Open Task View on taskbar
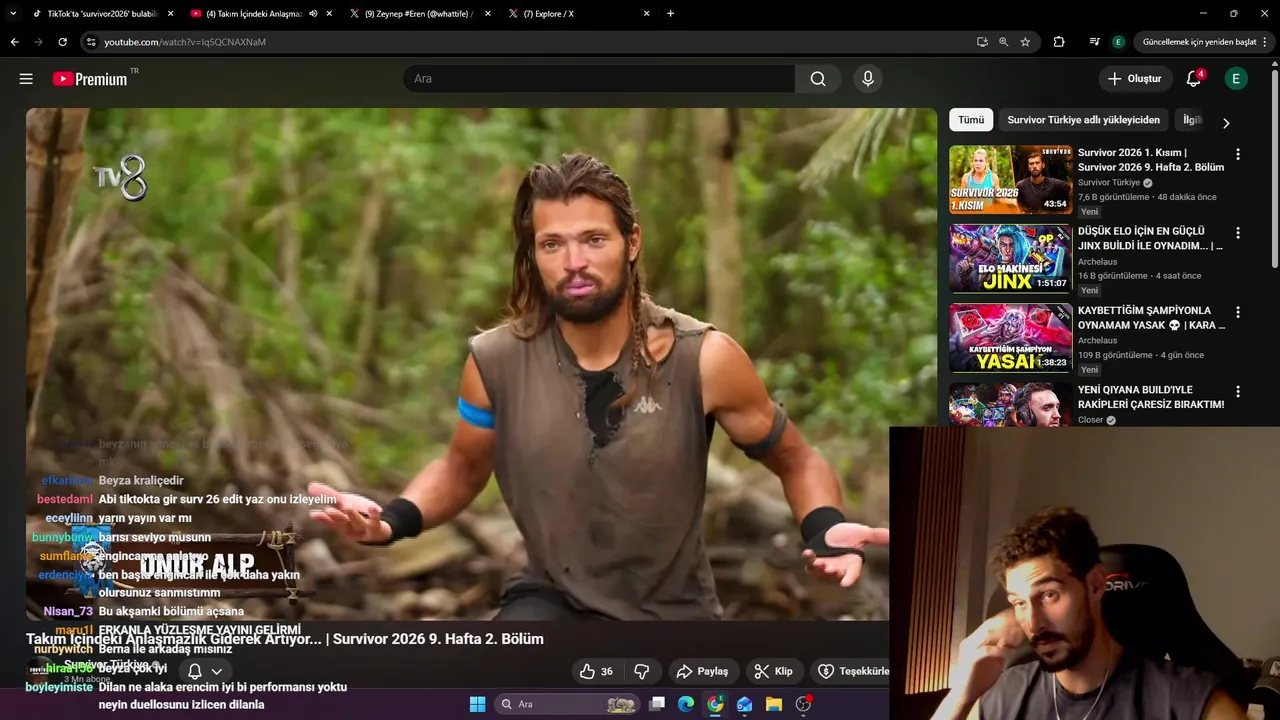Image resolution: width=1280 pixels, height=720 pixels. pyautogui.click(x=657, y=704)
